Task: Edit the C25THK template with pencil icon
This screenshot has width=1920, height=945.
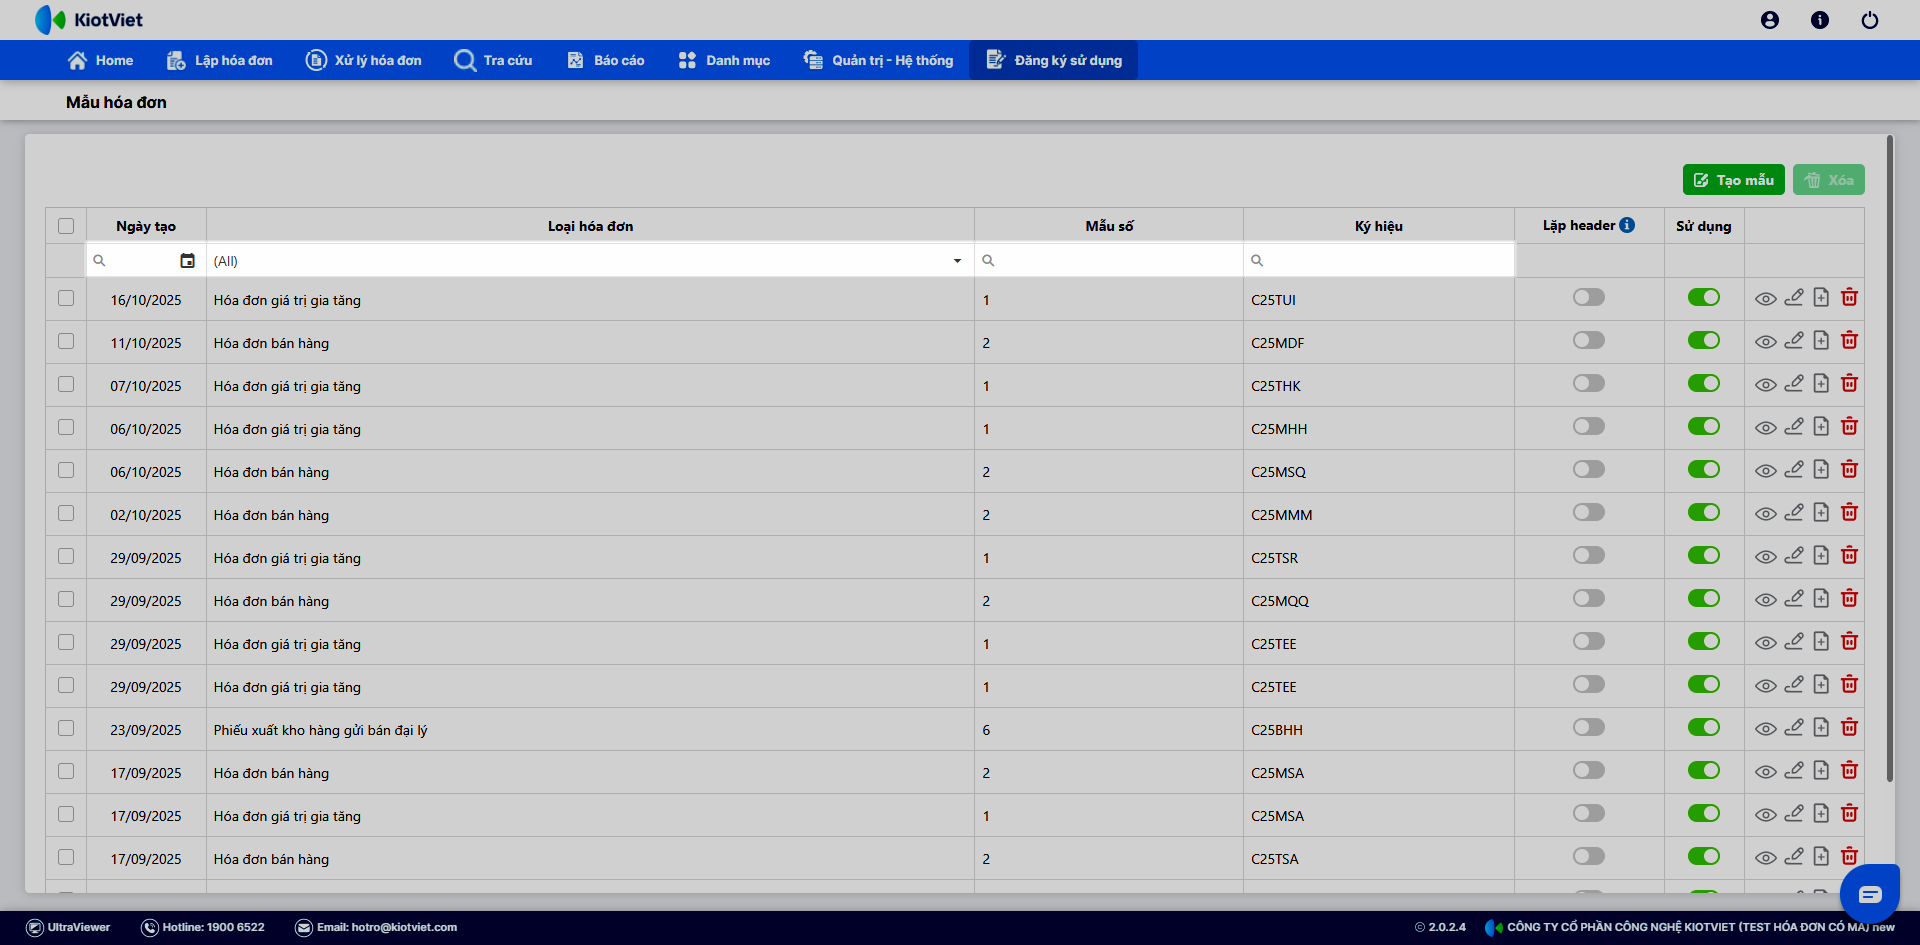Action: (1794, 383)
